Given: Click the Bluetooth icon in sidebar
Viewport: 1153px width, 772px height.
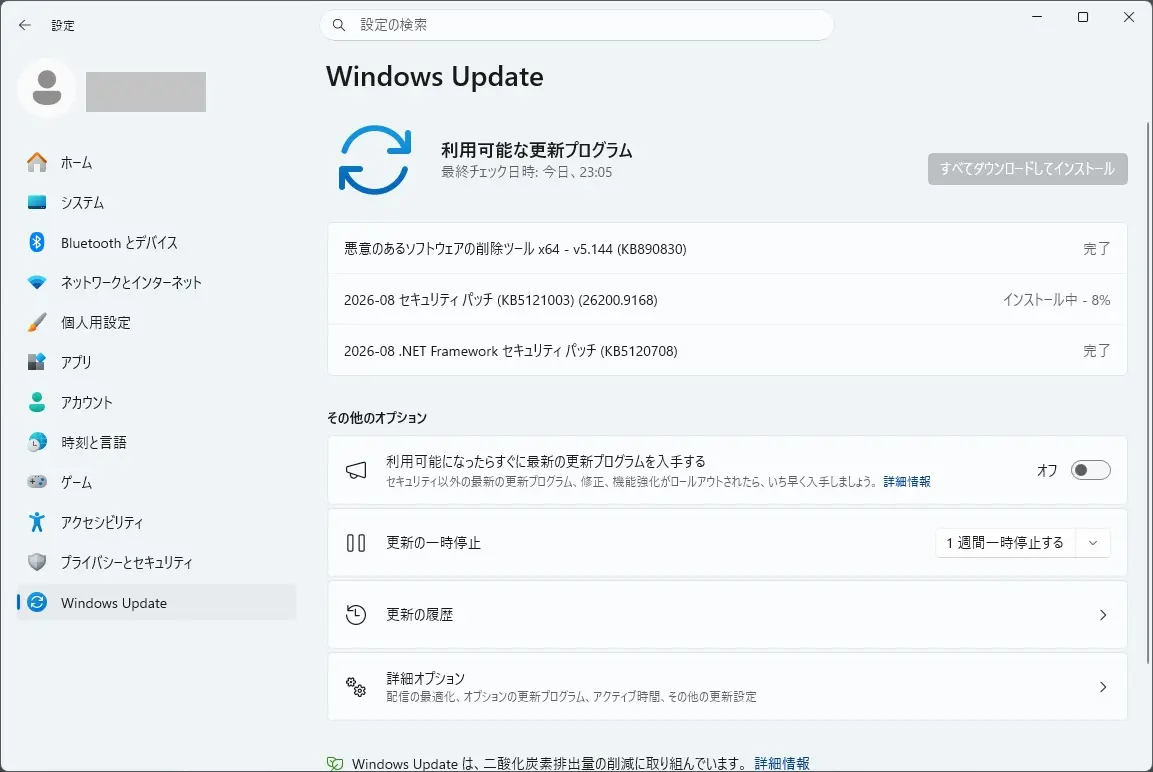Looking at the screenshot, I should click(37, 242).
